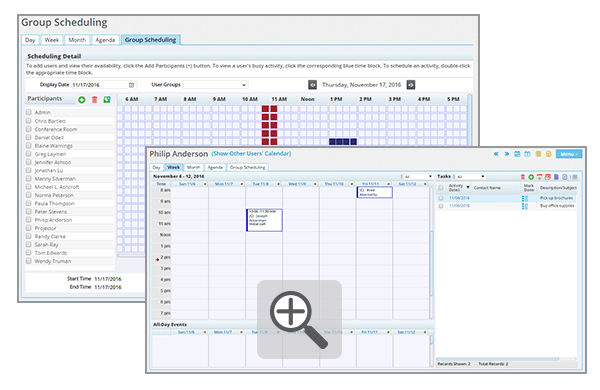The width and height of the screenshot is (600, 390).
Task: Click the double-right arrow in Philip Anderson window
Action: point(507,154)
